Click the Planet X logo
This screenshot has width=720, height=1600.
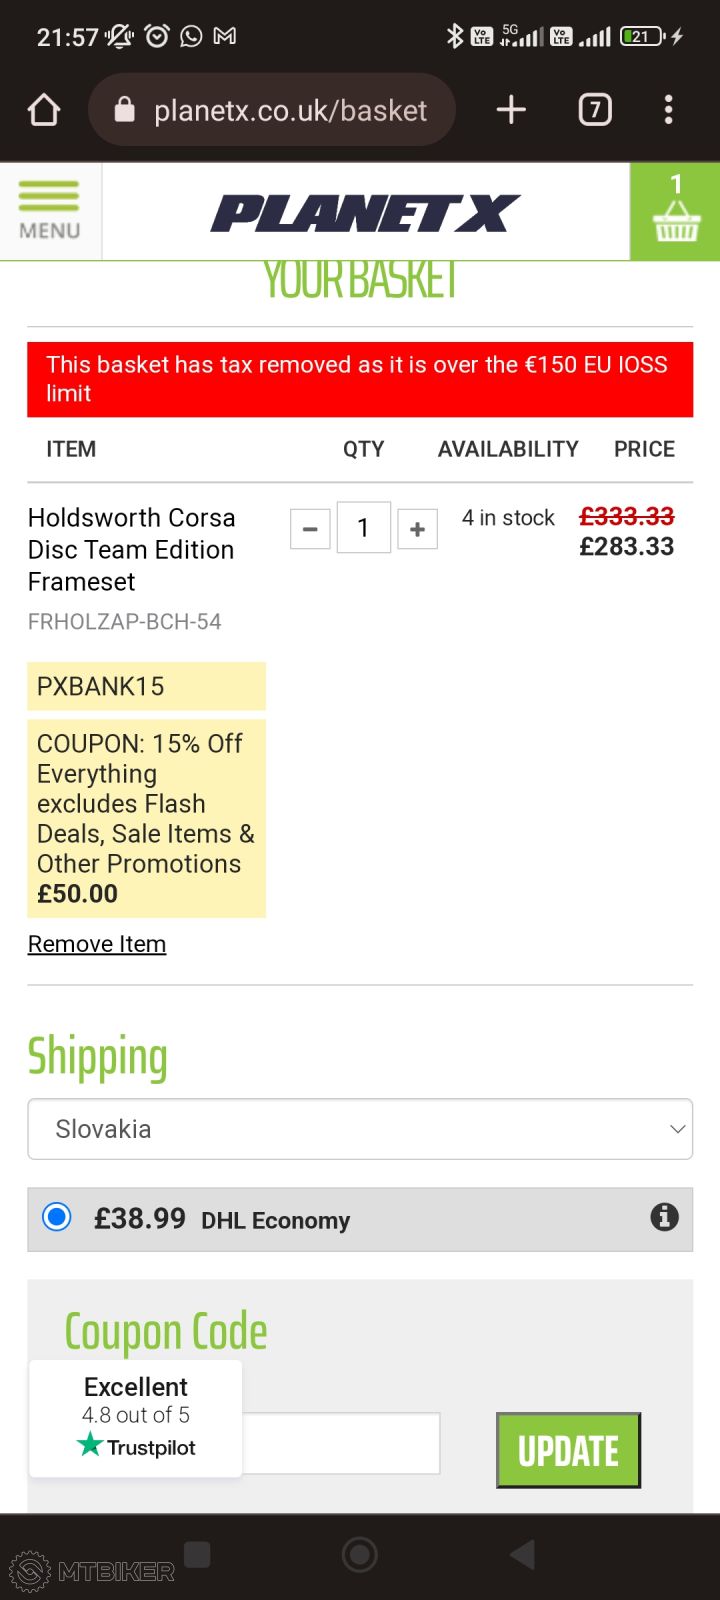click(365, 213)
